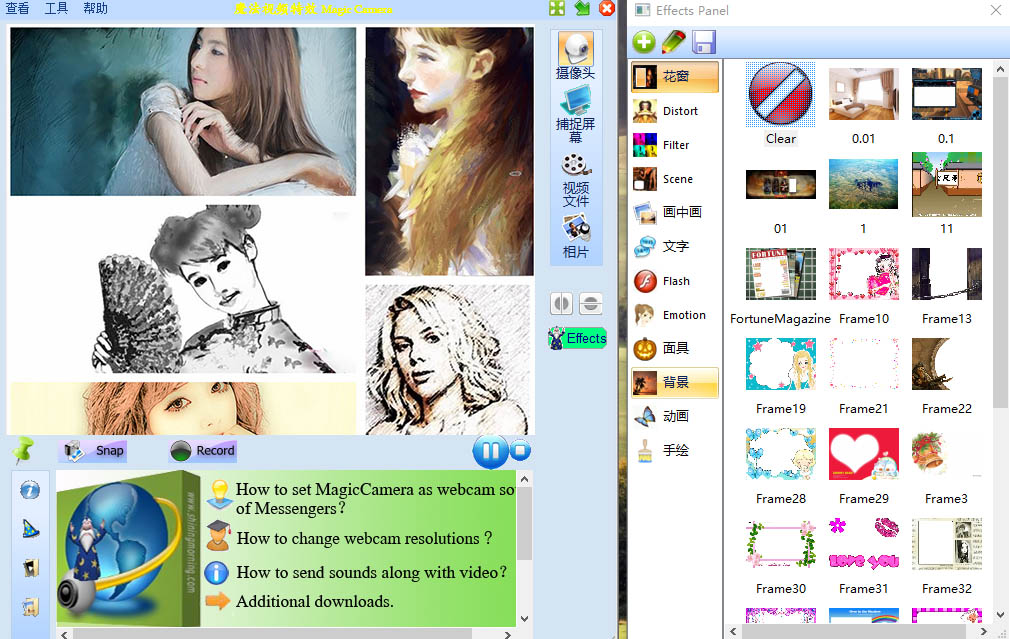Apply the effect thumbnail labeled 1
The image size is (1010, 639).
(x=863, y=184)
